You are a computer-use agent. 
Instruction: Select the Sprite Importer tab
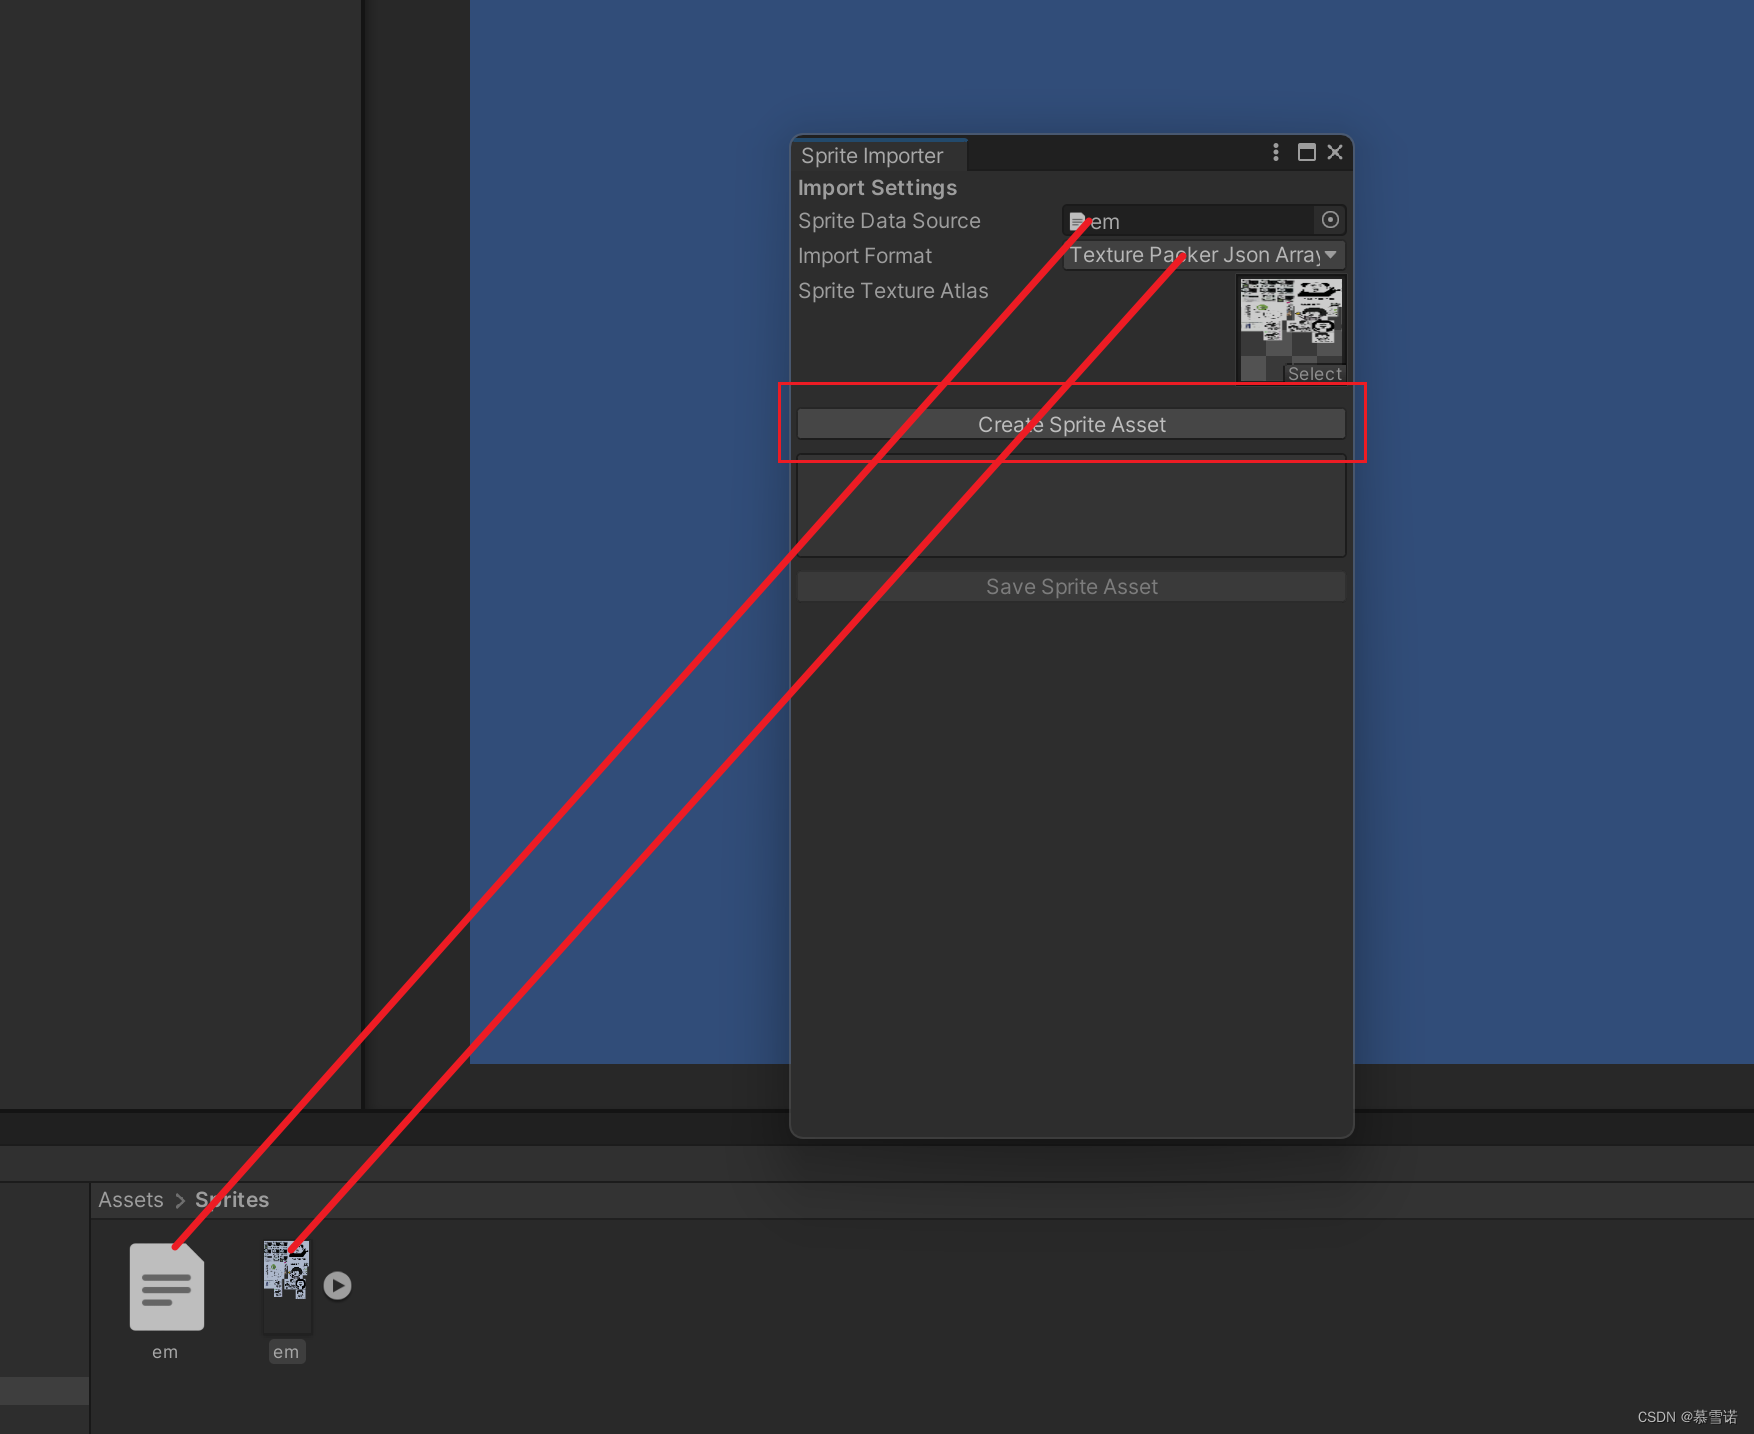pos(878,155)
